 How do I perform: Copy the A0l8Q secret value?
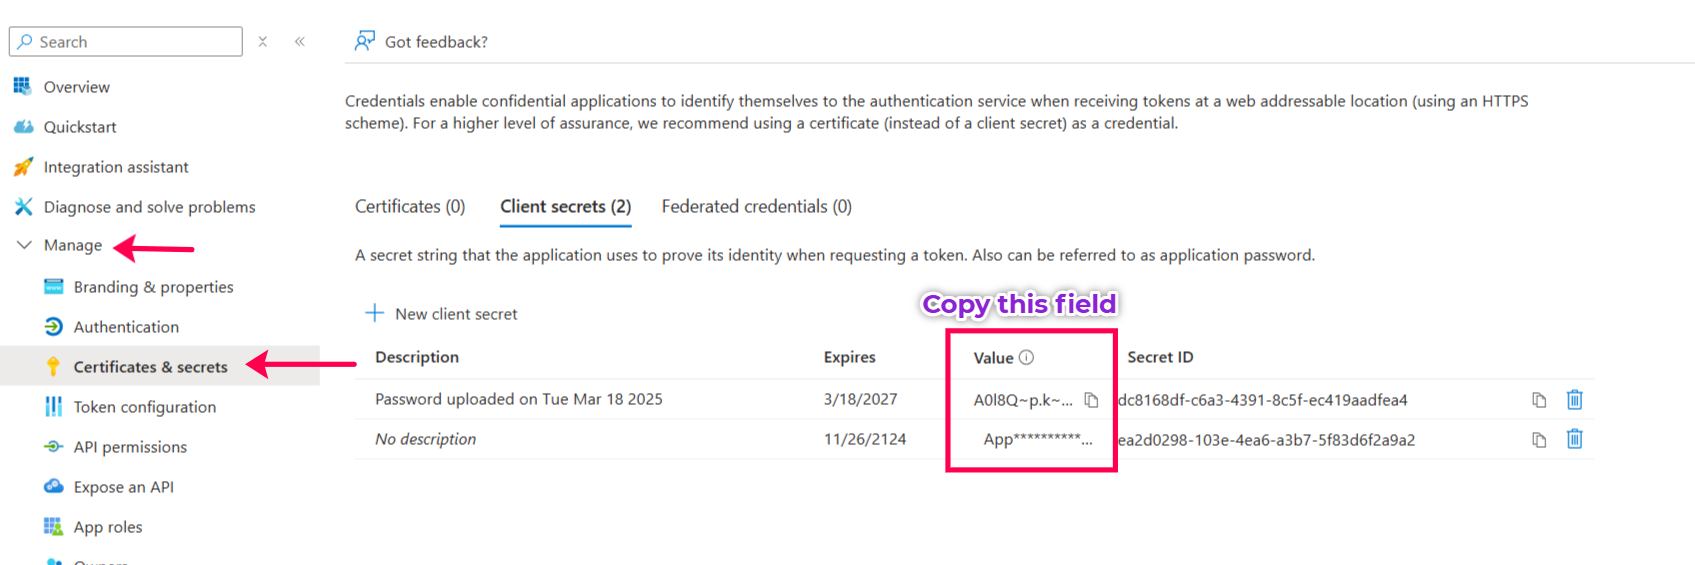1091,400
